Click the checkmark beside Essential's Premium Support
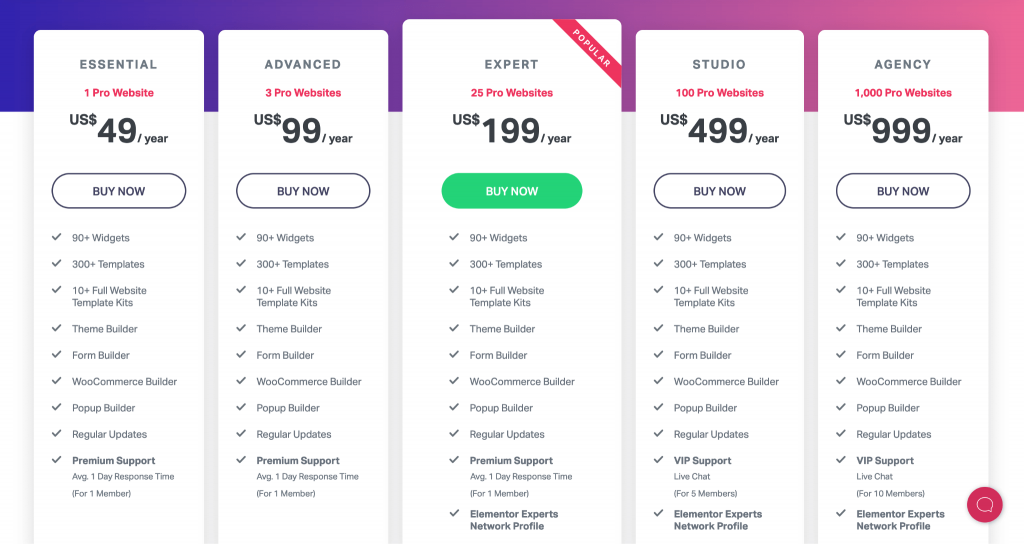 pos(57,460)
